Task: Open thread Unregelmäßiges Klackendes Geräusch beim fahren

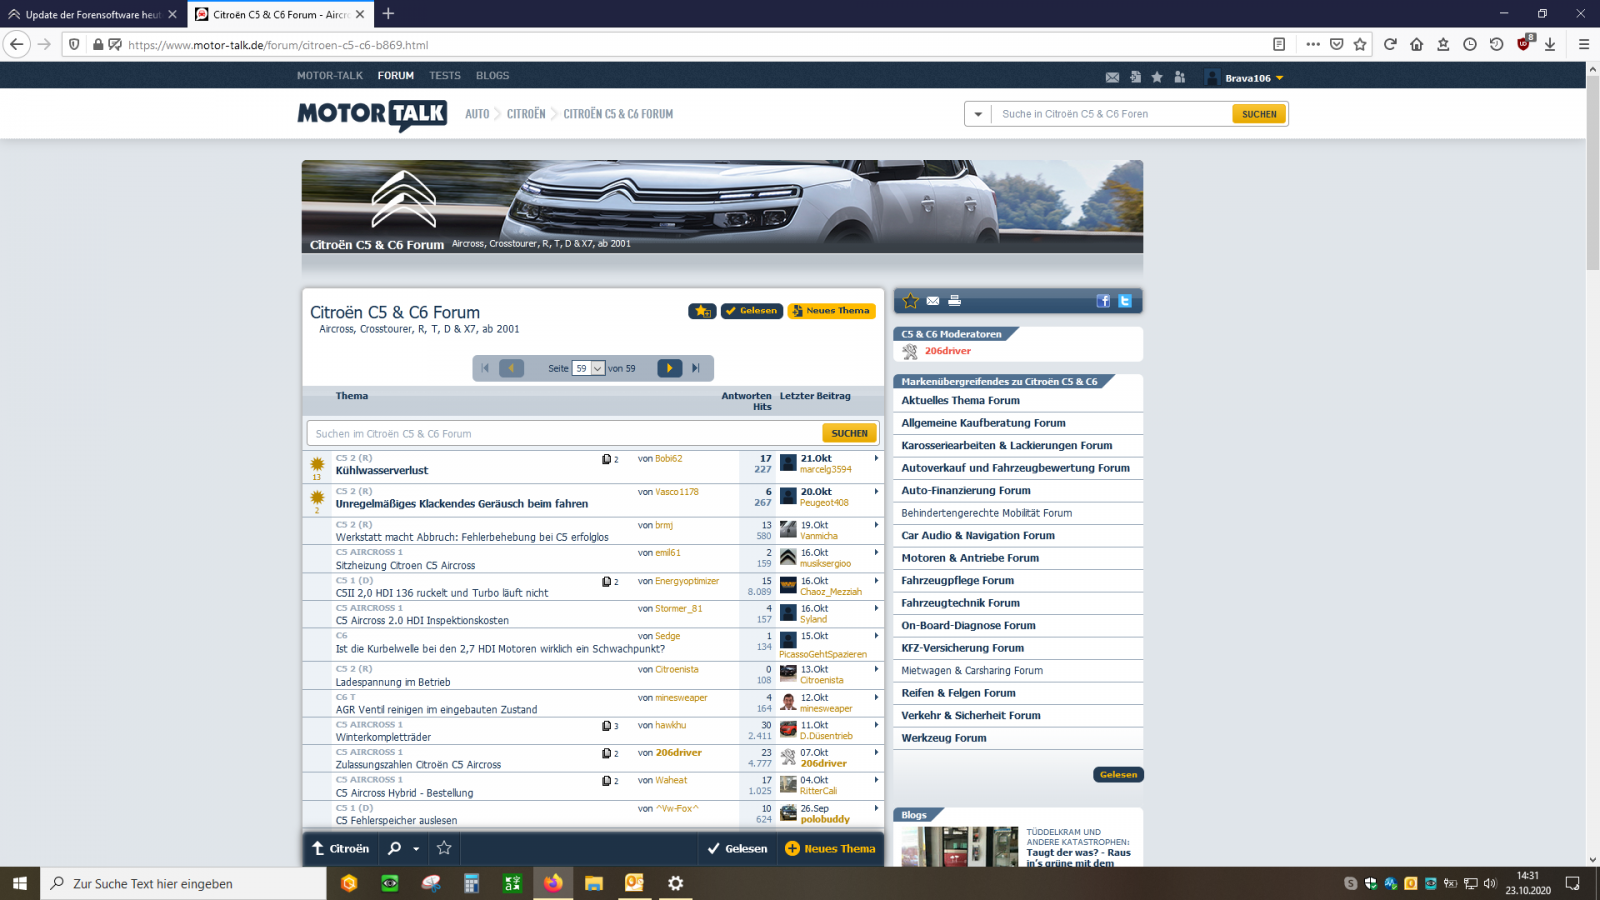Action: point(462,504)
